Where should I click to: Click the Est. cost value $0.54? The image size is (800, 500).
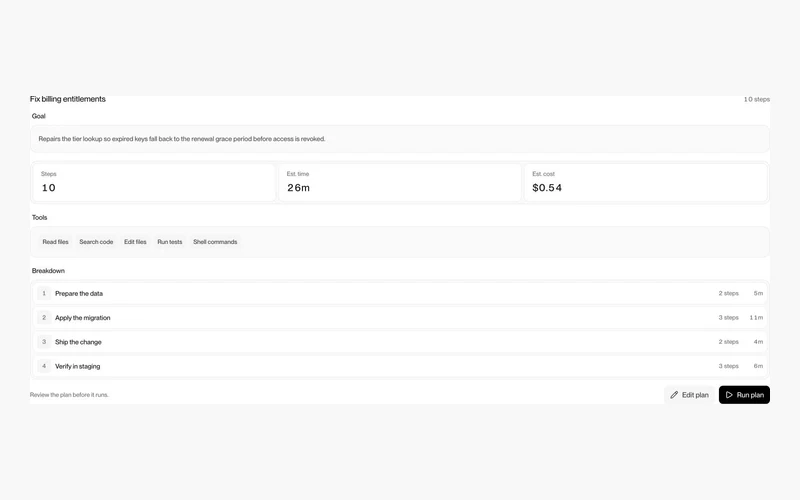(x=547, y=188)
